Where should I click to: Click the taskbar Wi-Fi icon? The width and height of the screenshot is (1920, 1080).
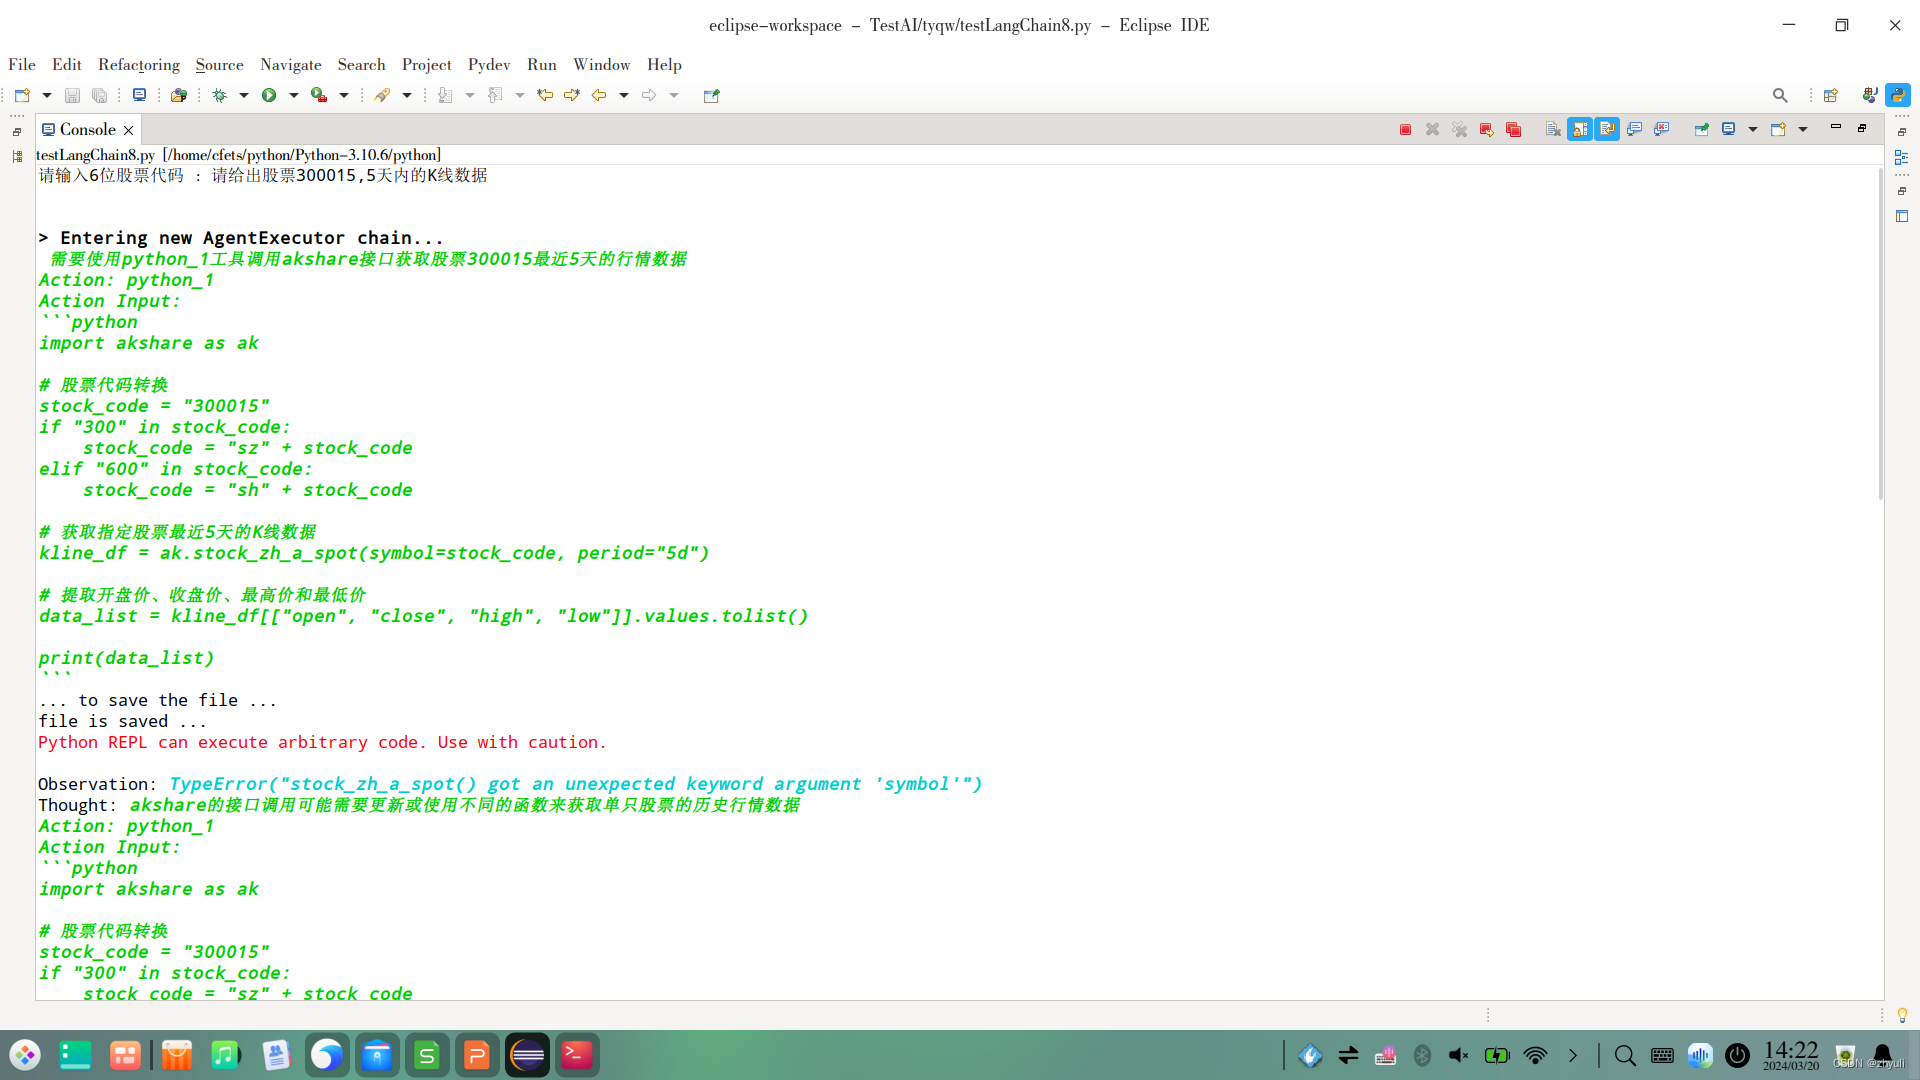coord(1535,1055)
